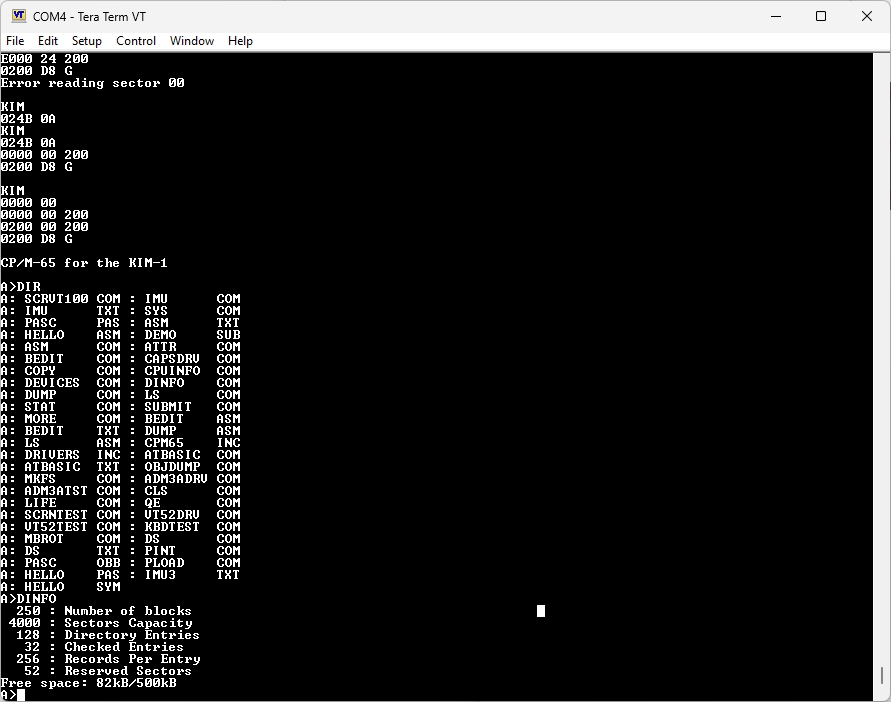Click the 'COM4 - Tera Term VT' window title
Image resolution: width=891 pixels, height=702 pixels.
92,16
